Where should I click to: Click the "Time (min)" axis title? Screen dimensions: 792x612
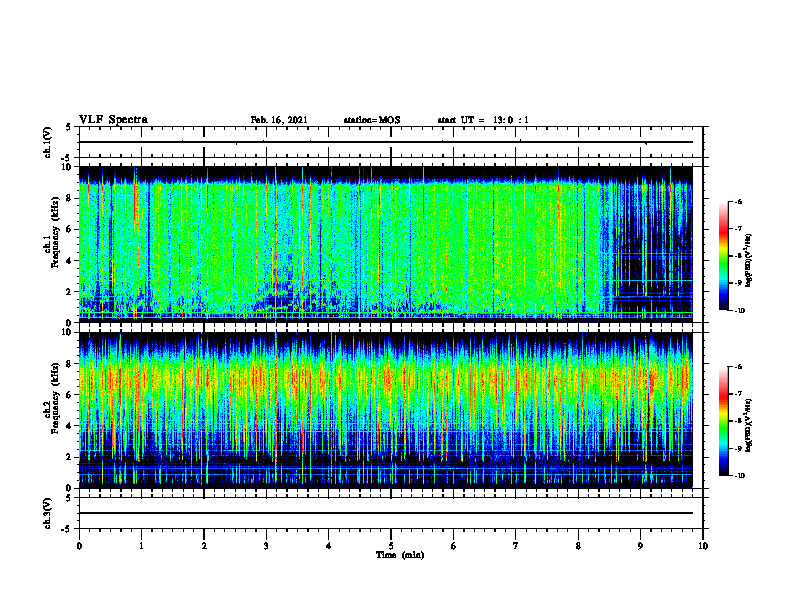[400, 555]
